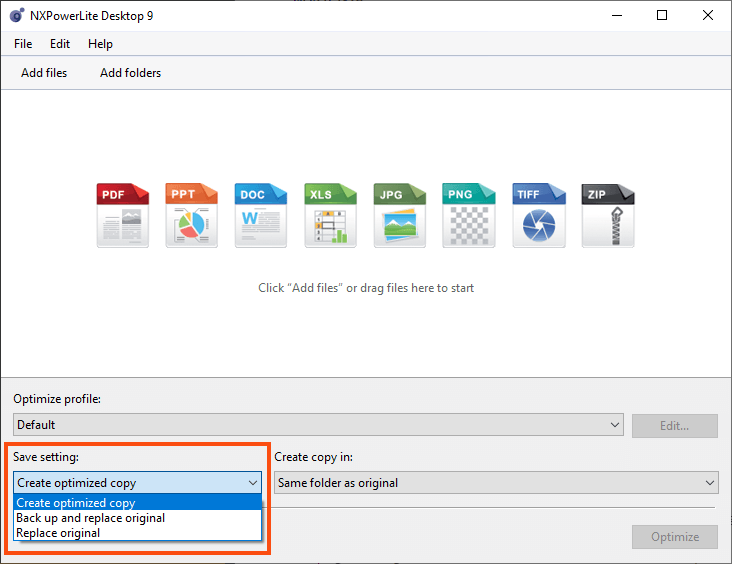This screenshot has width=732, height=564.
Task: Click Add folders in the toolbar
Action: pos(130,73)
